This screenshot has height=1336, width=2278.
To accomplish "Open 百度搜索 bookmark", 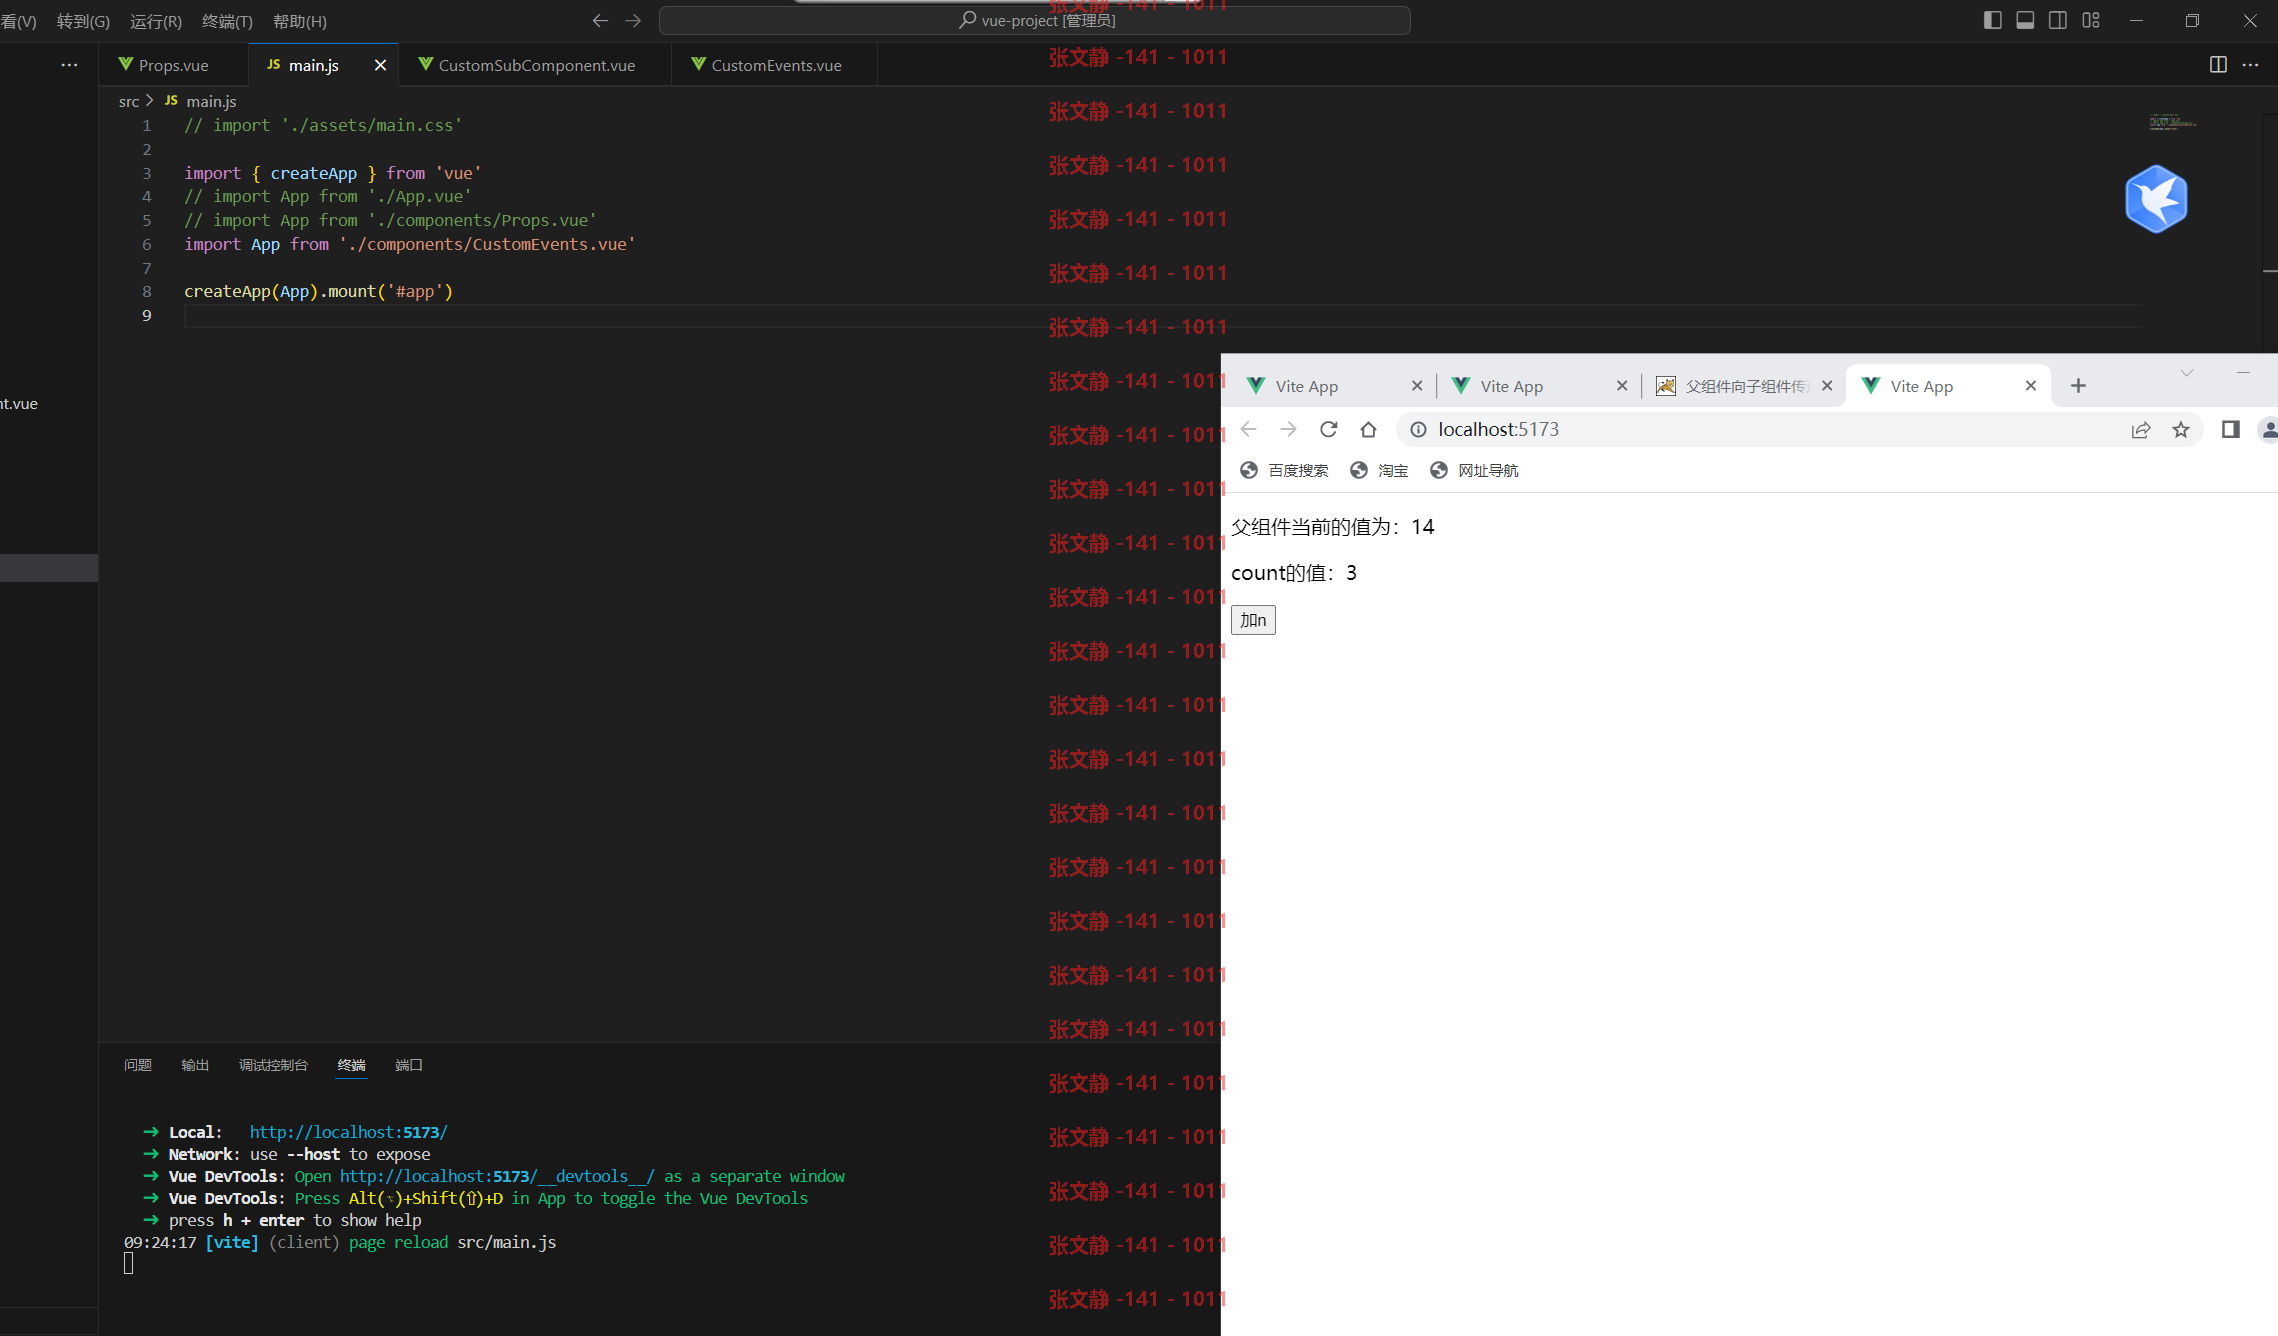I will (1284, 470).
